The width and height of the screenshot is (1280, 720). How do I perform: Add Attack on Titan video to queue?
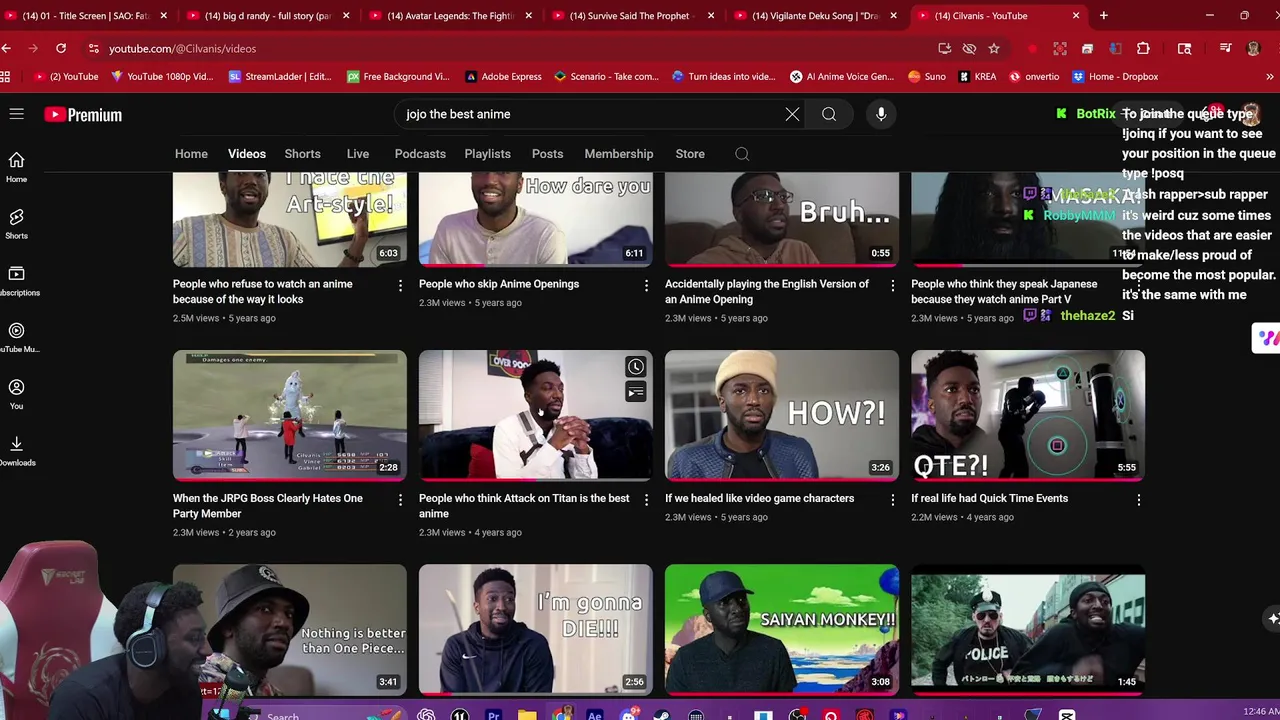pyautogui.click(x=635, y=392)
